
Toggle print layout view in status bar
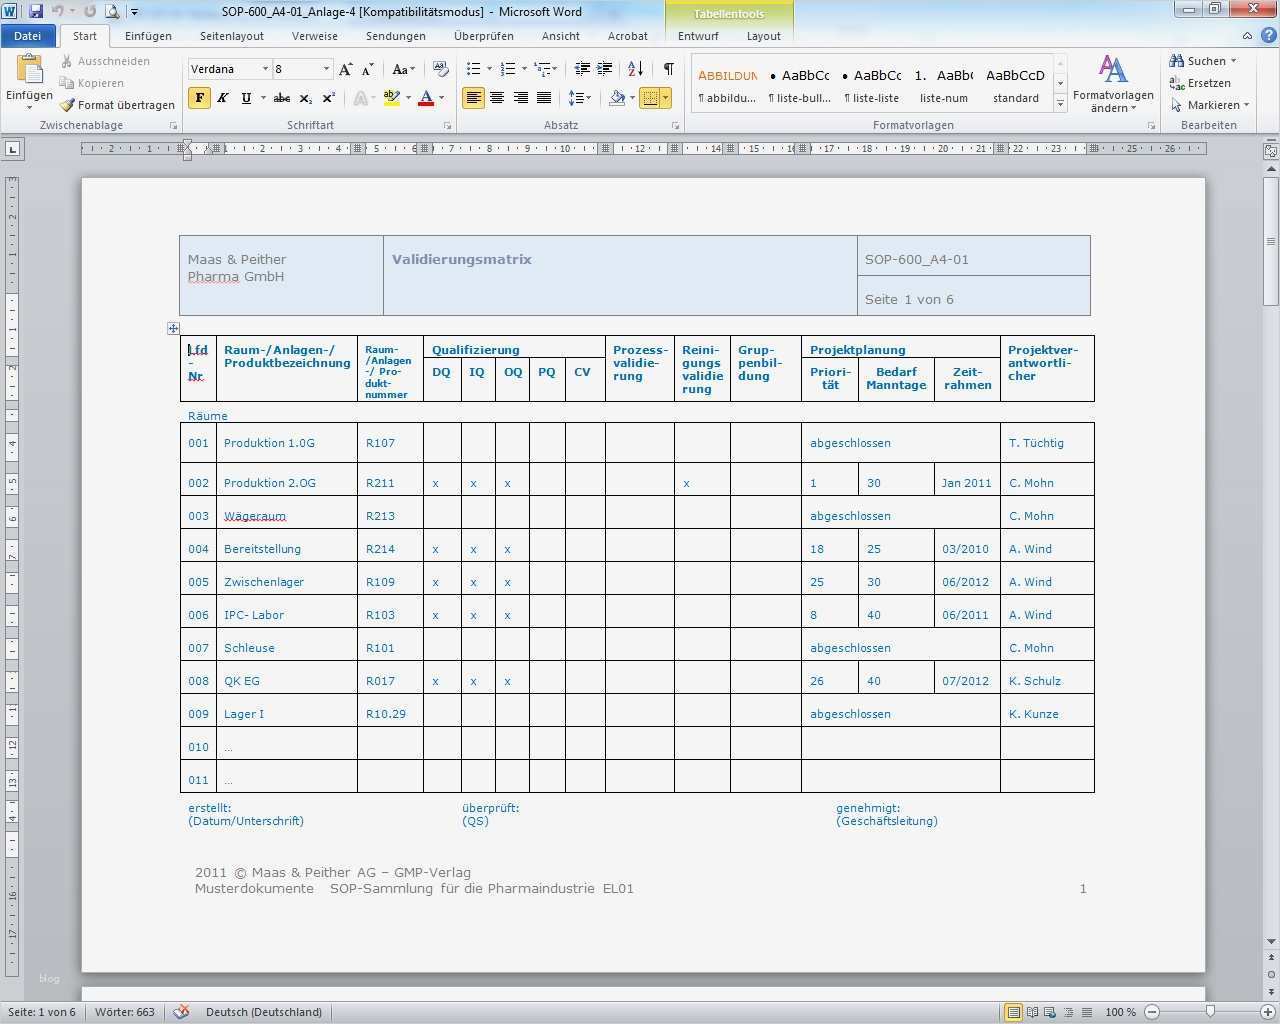(1013, 1012)
